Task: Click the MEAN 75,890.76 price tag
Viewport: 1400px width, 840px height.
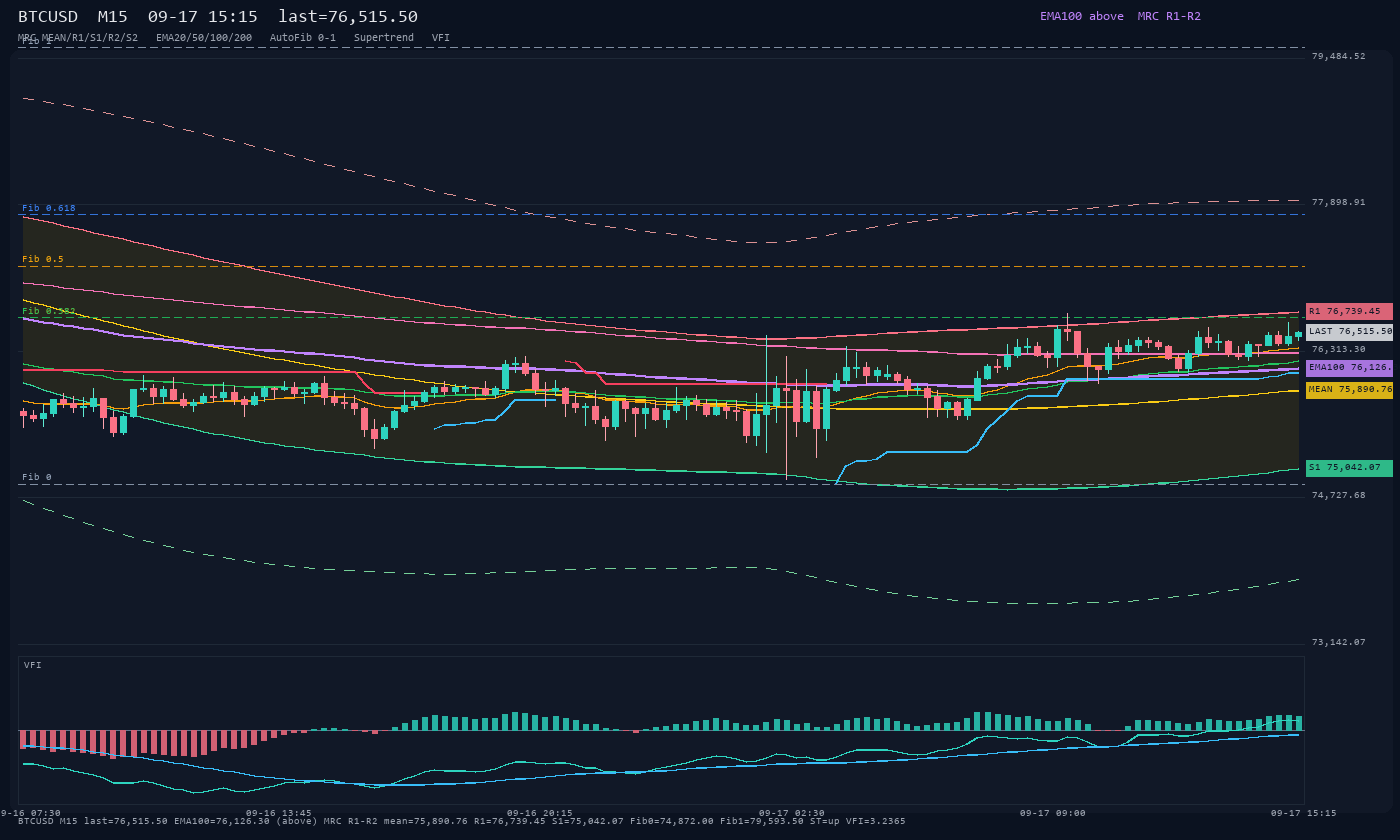Action: [1349, 389]
